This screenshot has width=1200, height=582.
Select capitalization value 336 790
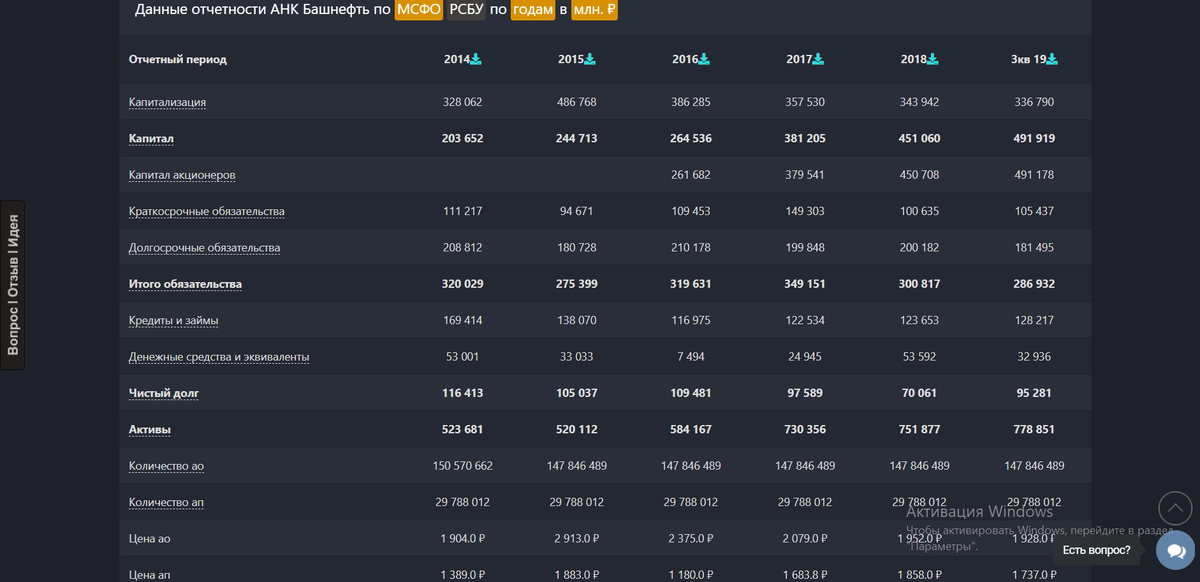(x=1034, y=102)
